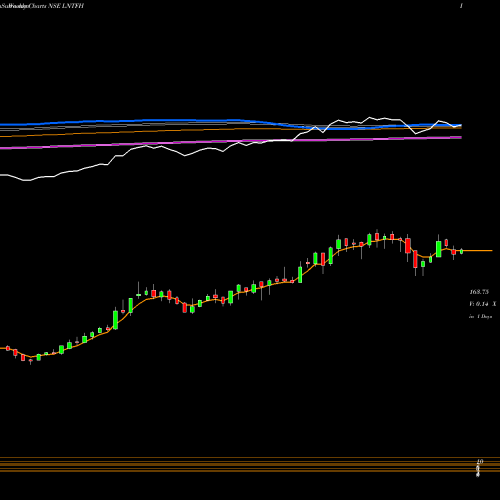500x500 pixels.
Task: Click the 'in 1 Days' timeframe label
Action: pyautogui.click(x=480, y=316)
